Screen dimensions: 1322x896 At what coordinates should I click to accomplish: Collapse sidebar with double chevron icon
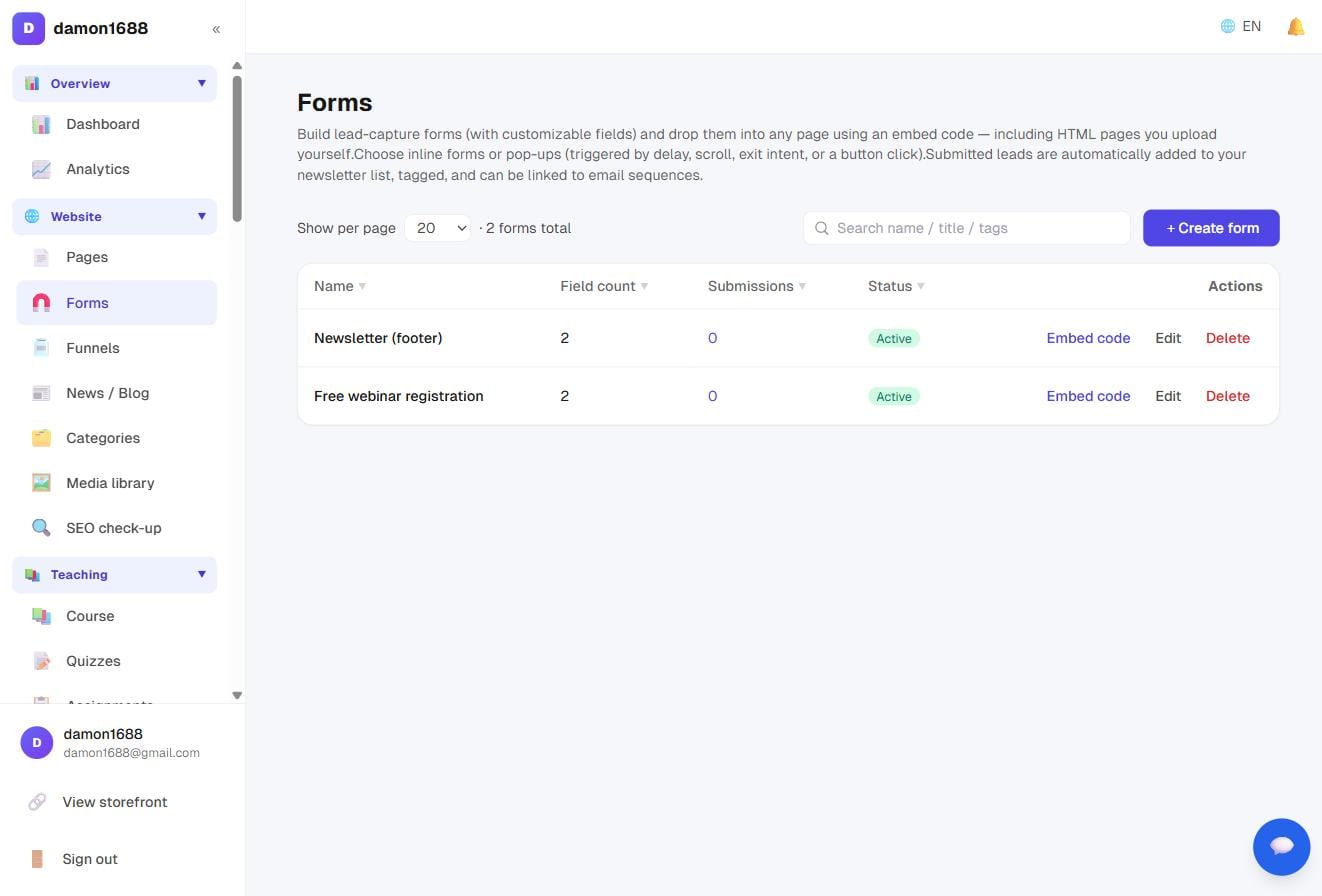pos(216,29)
